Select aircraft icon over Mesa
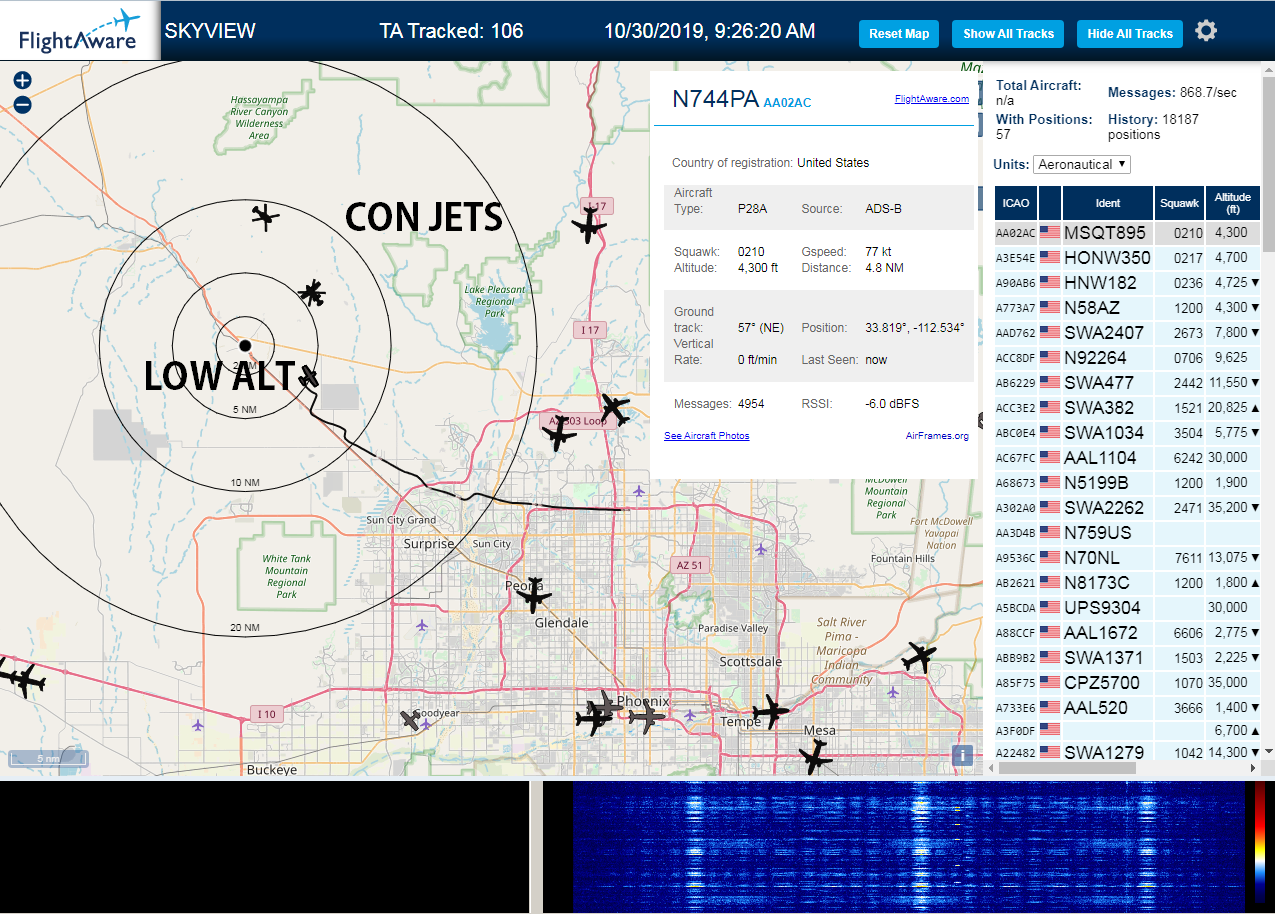The image size is (1275, 915). click(x=816, y=758)
